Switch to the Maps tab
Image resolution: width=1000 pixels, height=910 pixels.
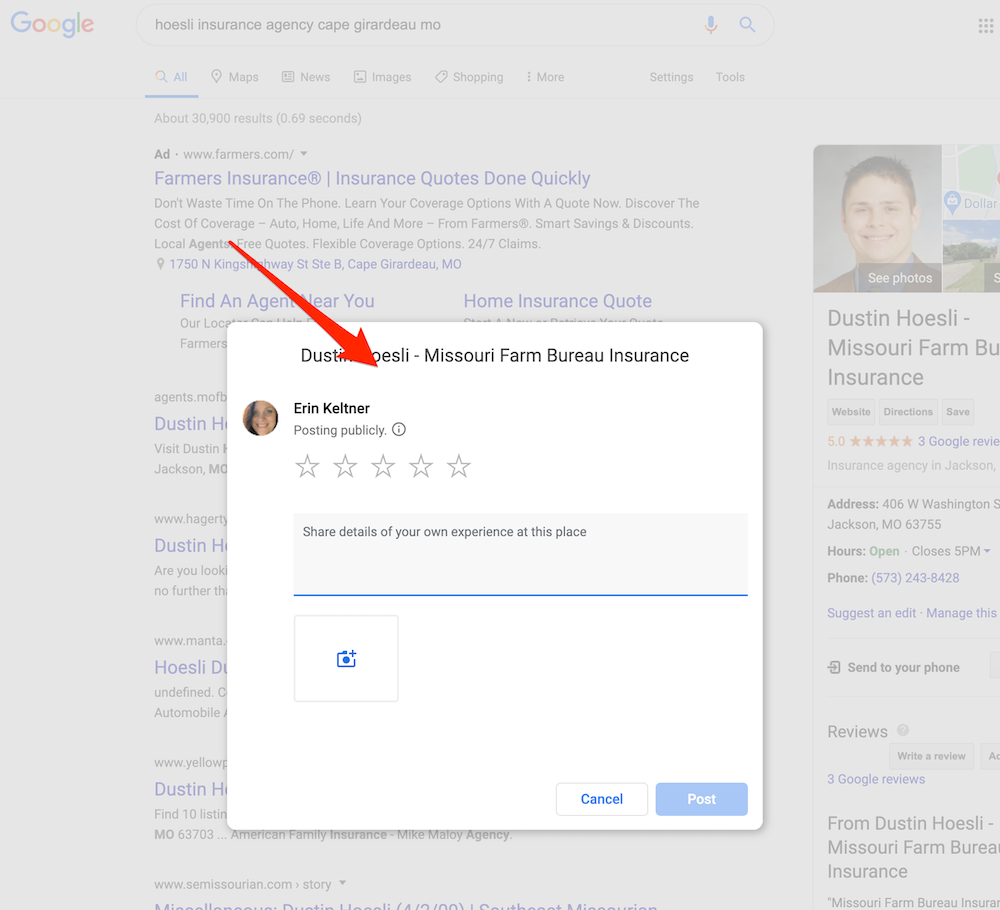[x=235, y=77]
